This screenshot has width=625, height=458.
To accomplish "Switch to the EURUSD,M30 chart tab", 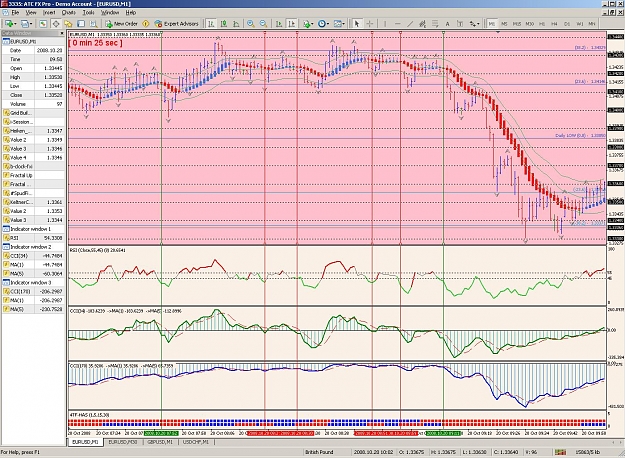I will pos(123,442).
